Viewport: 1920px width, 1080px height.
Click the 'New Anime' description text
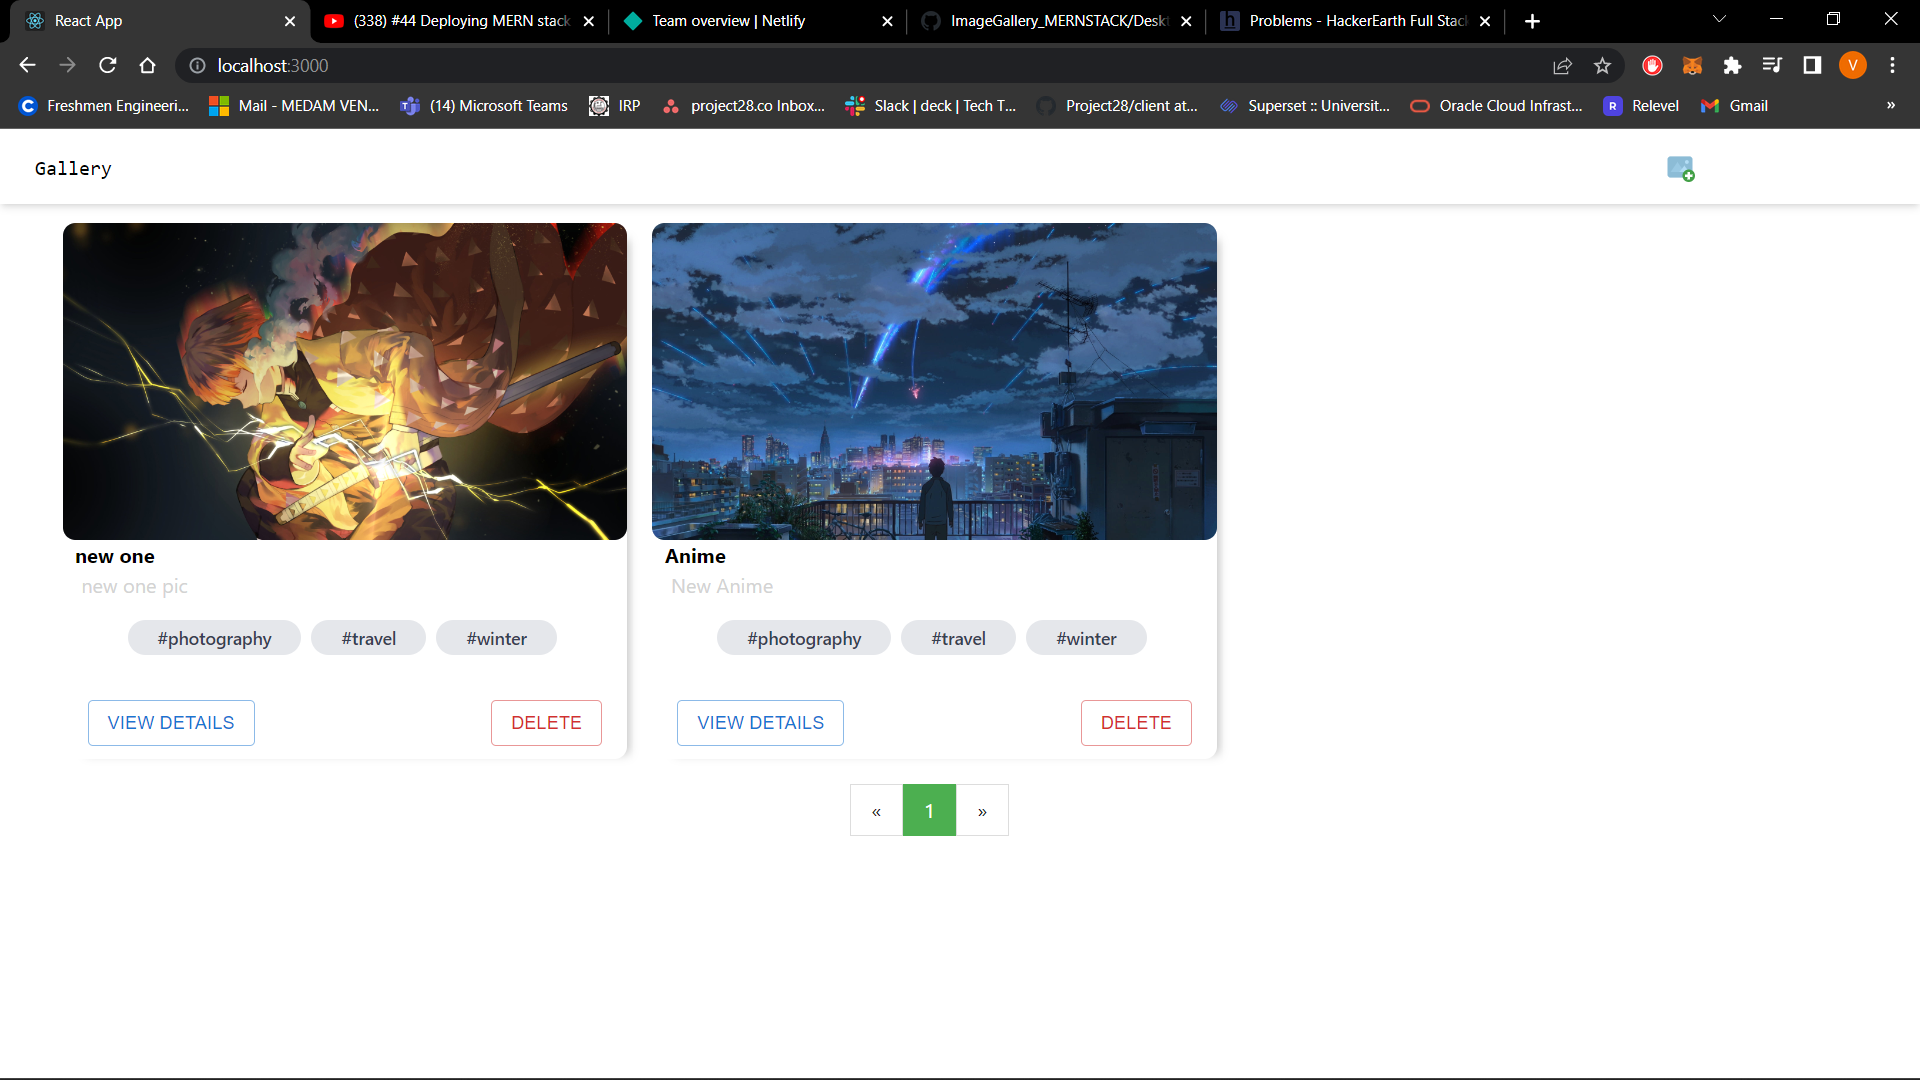(722, 587)
